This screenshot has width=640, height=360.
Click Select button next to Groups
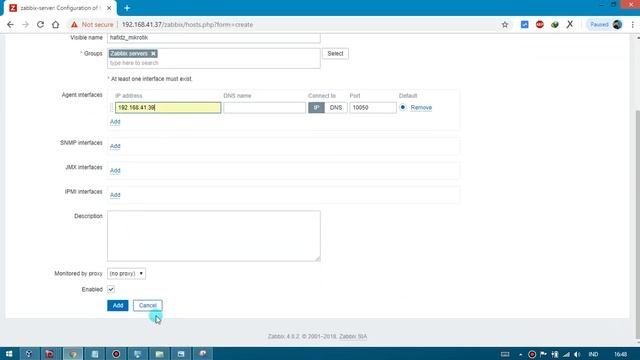(x=335, y=53)
